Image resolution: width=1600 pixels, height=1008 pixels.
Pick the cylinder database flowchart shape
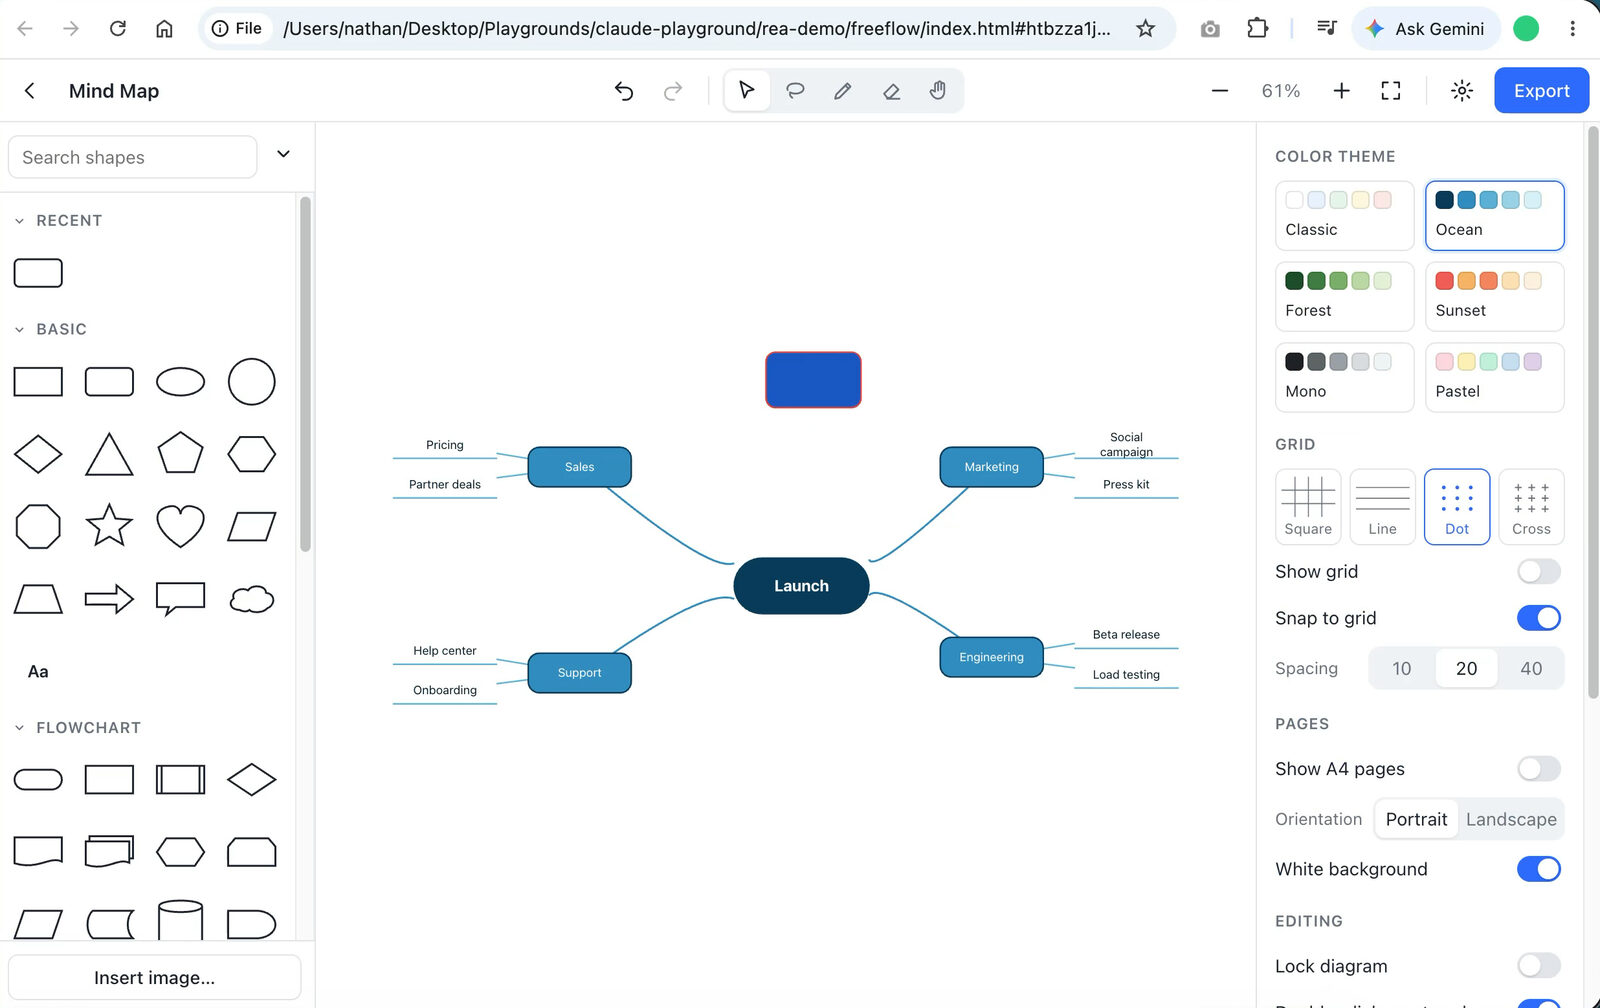click(x=180, y=921)
